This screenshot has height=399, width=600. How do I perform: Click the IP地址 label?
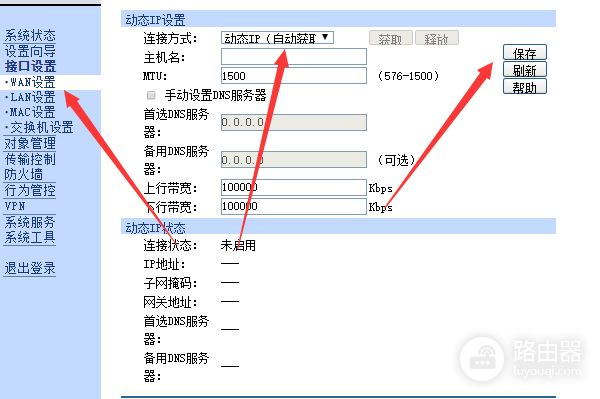coord(165,264)
